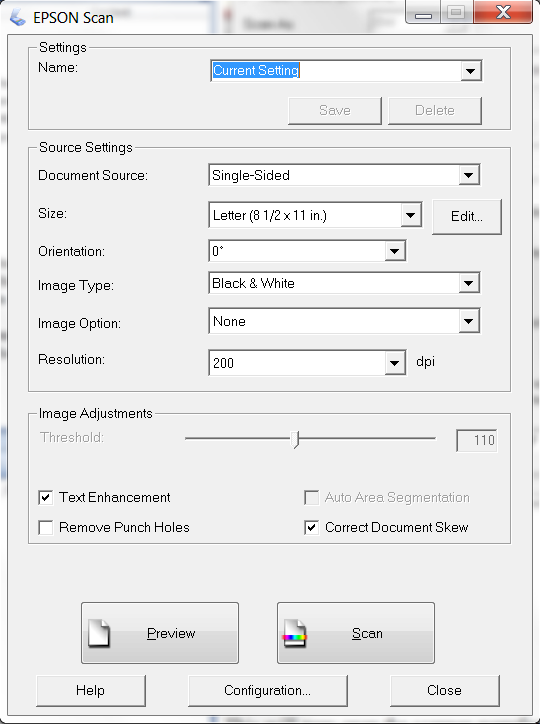This screenshot has width=540, height=724.
Task: Click the EPSON Scan title bar icon
Action: pos(18,18)
